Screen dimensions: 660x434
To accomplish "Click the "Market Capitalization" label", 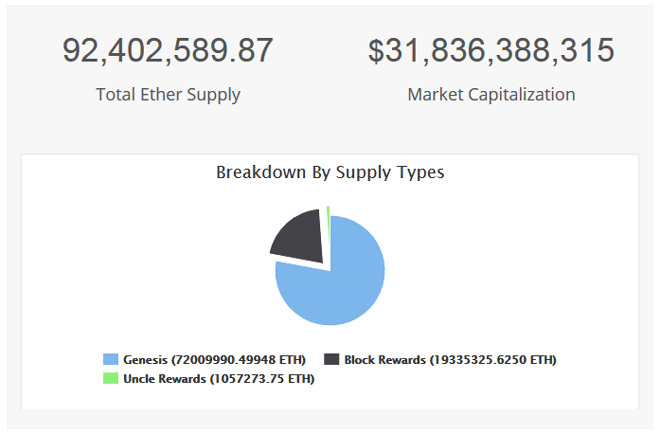I will pyautogui.click(x=491, y=95).
